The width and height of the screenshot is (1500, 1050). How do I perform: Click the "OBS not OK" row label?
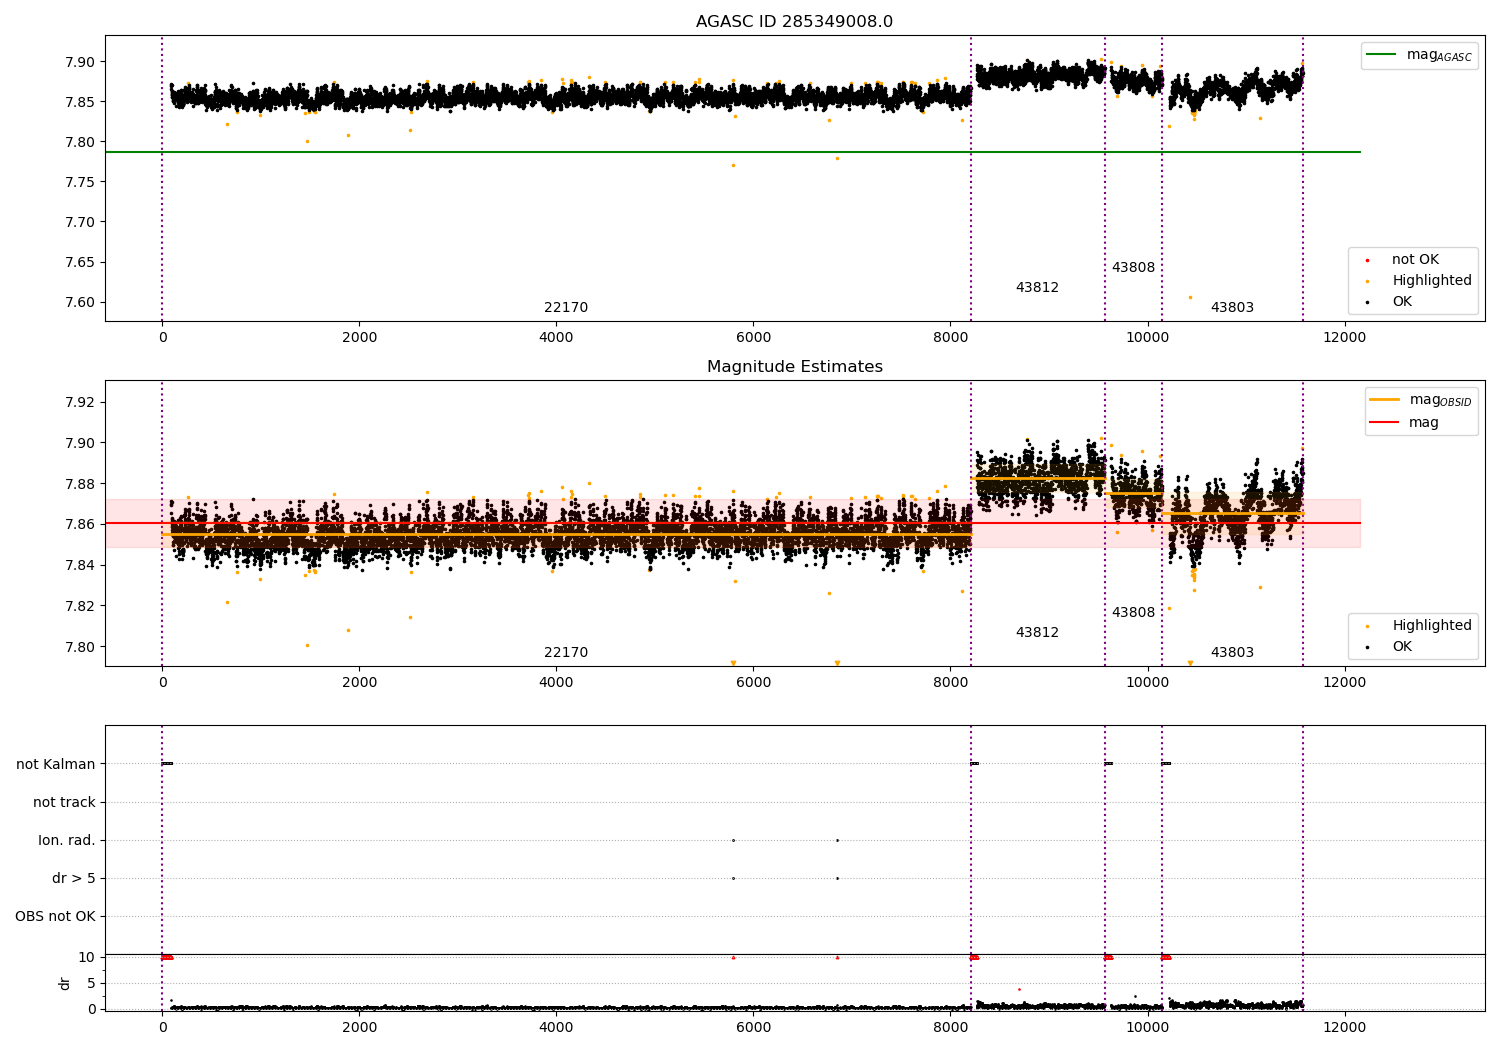tap(55, 916)
